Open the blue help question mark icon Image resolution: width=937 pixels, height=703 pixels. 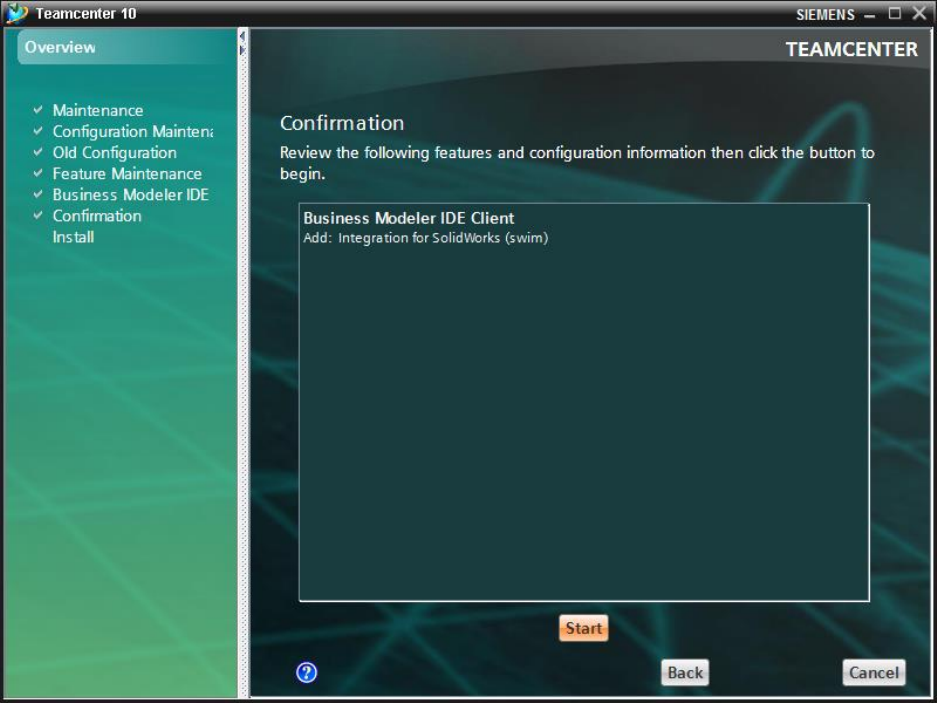click(x=306, y=673)
